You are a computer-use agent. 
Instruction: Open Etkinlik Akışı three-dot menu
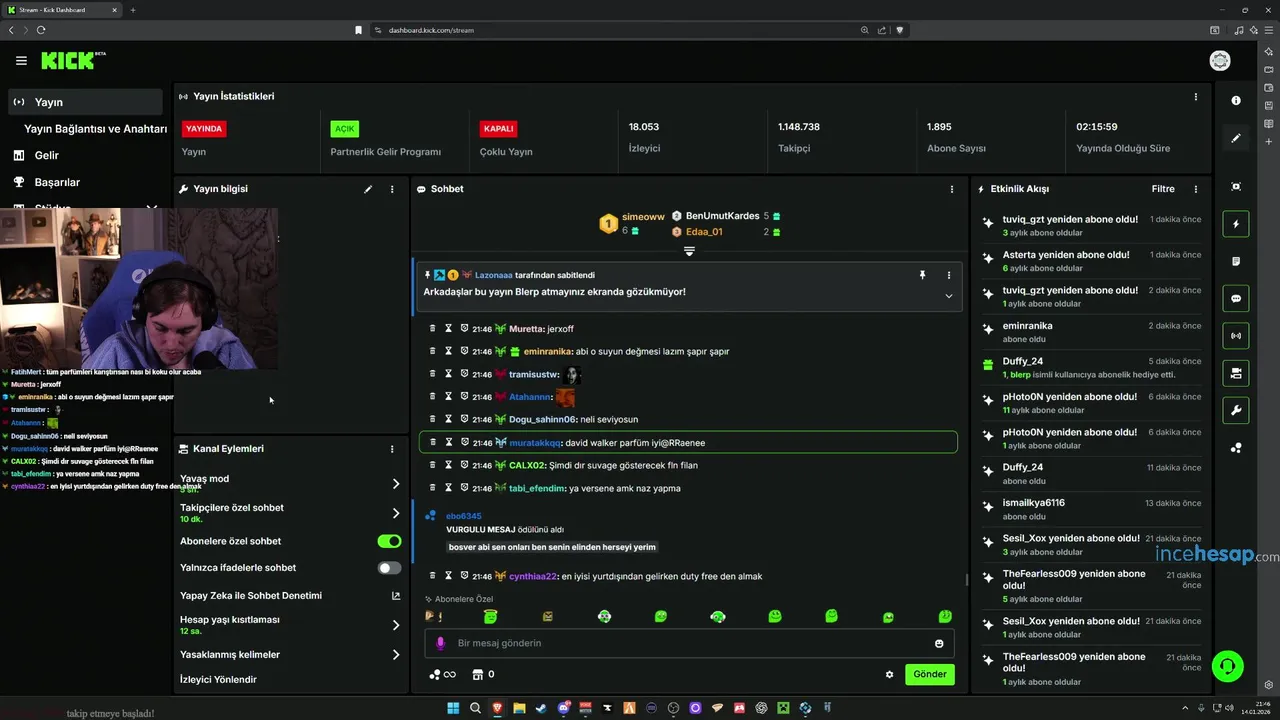coord(1196,189)
